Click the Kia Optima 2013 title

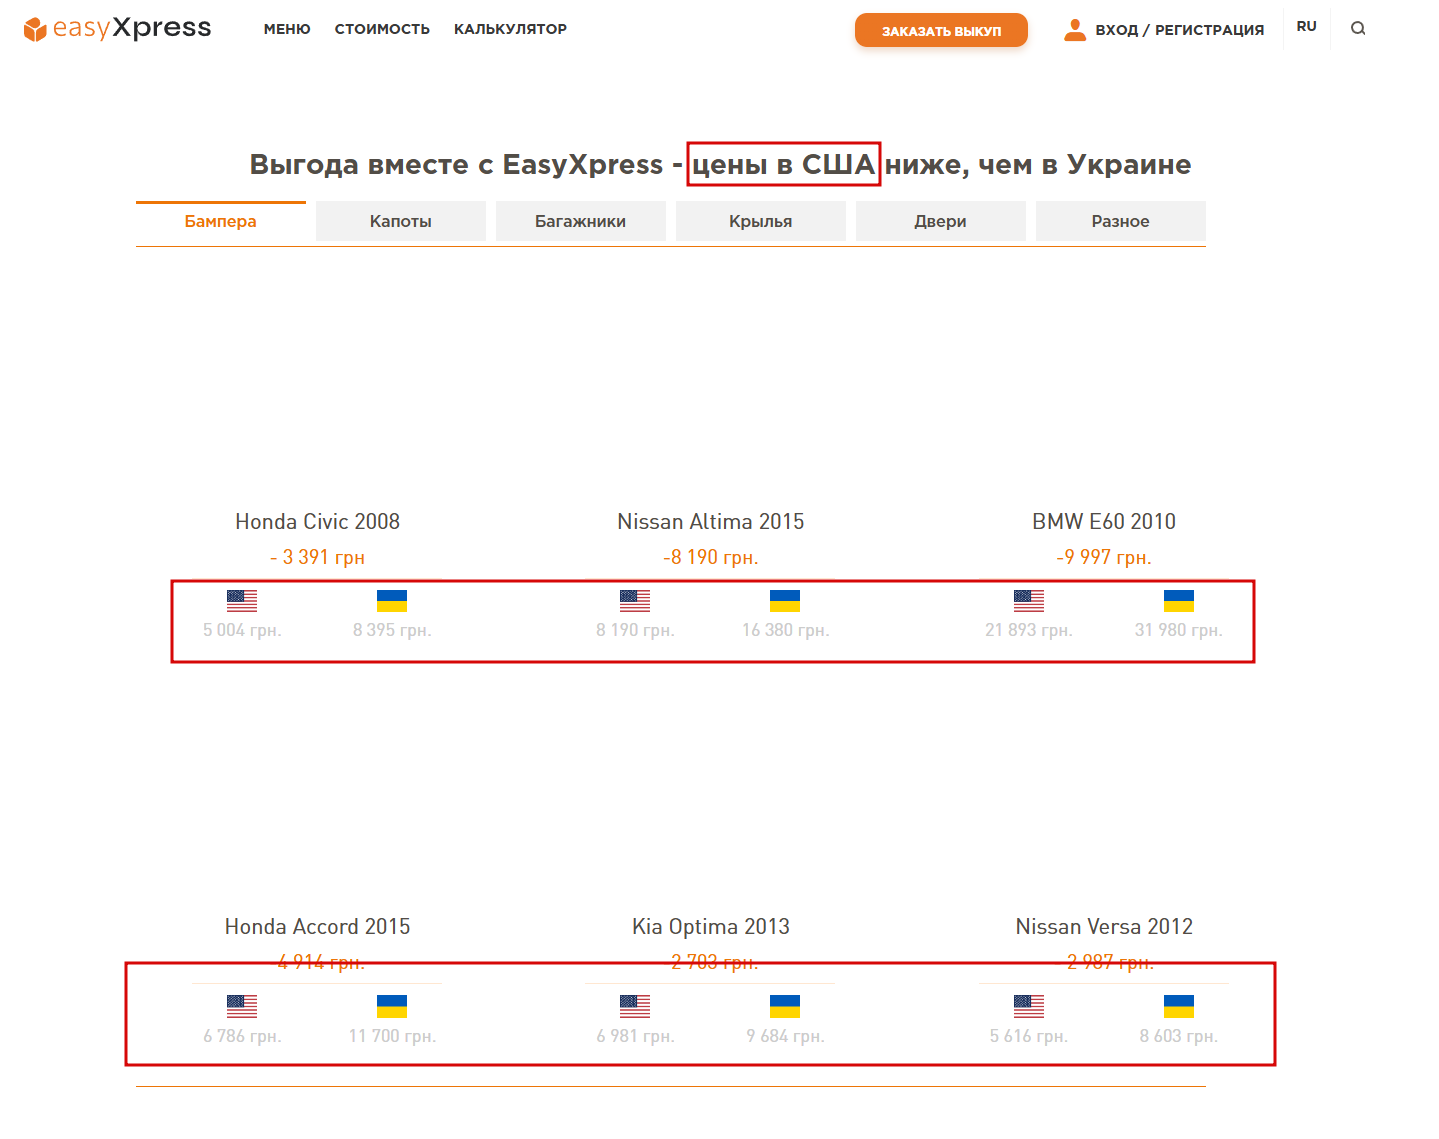[x=711, y=926]
